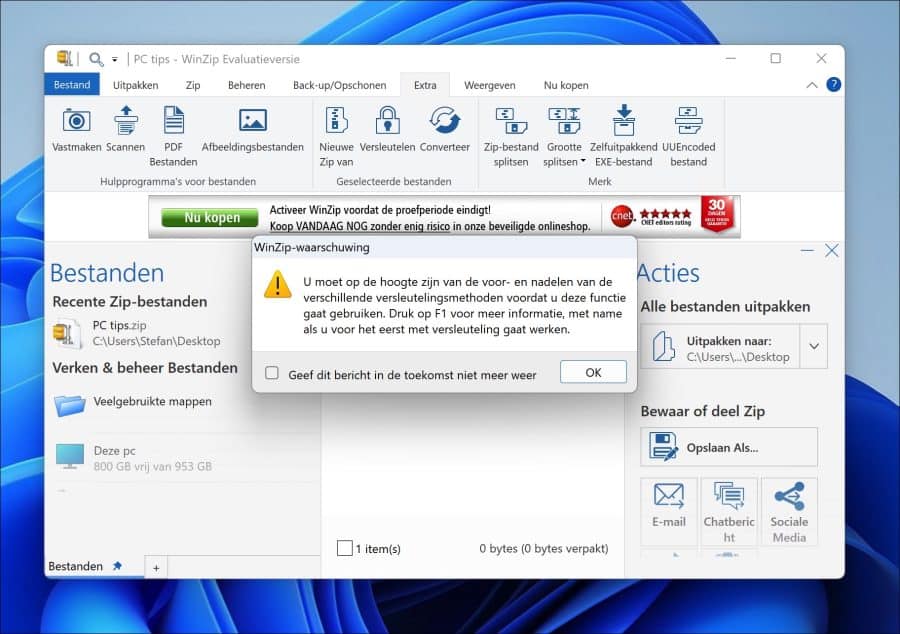Click the search magnifier in title bar

[x=96, y=59]
